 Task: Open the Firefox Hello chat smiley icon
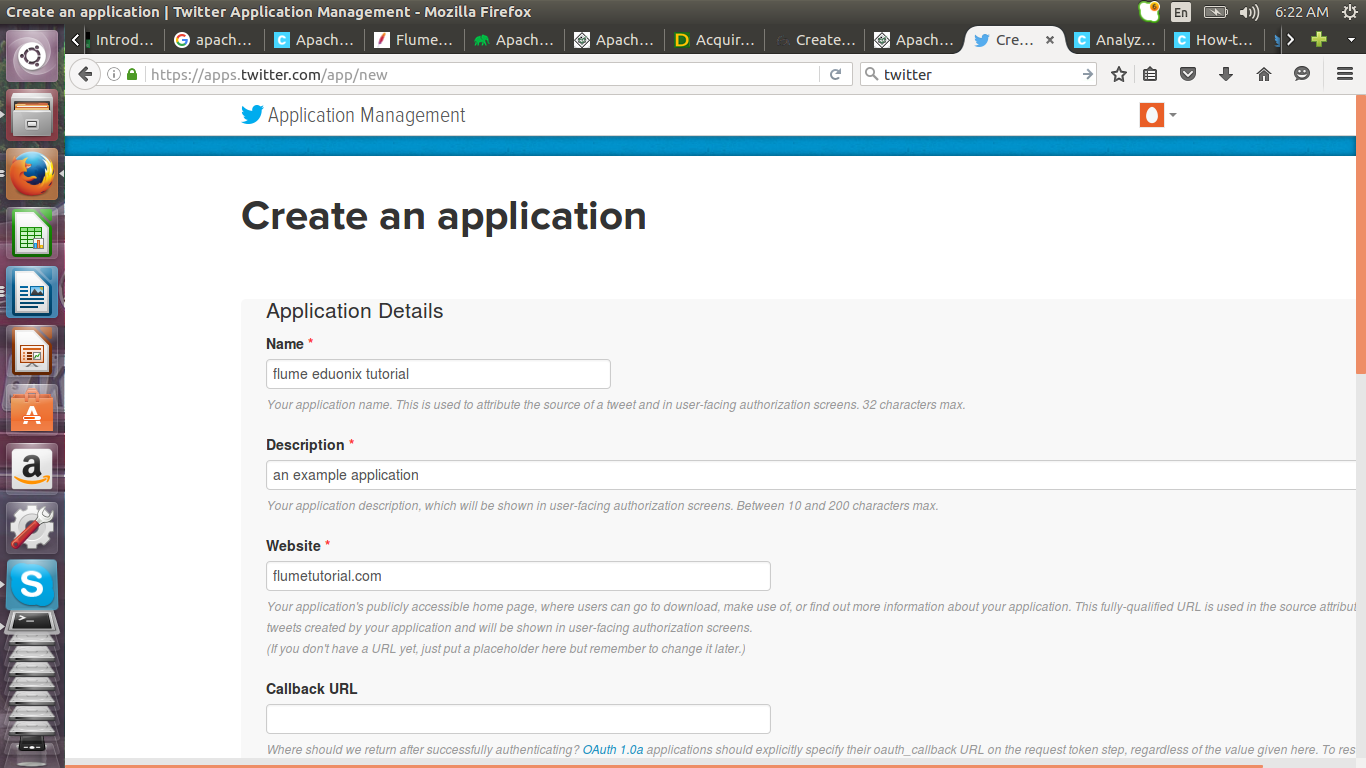1302,74
